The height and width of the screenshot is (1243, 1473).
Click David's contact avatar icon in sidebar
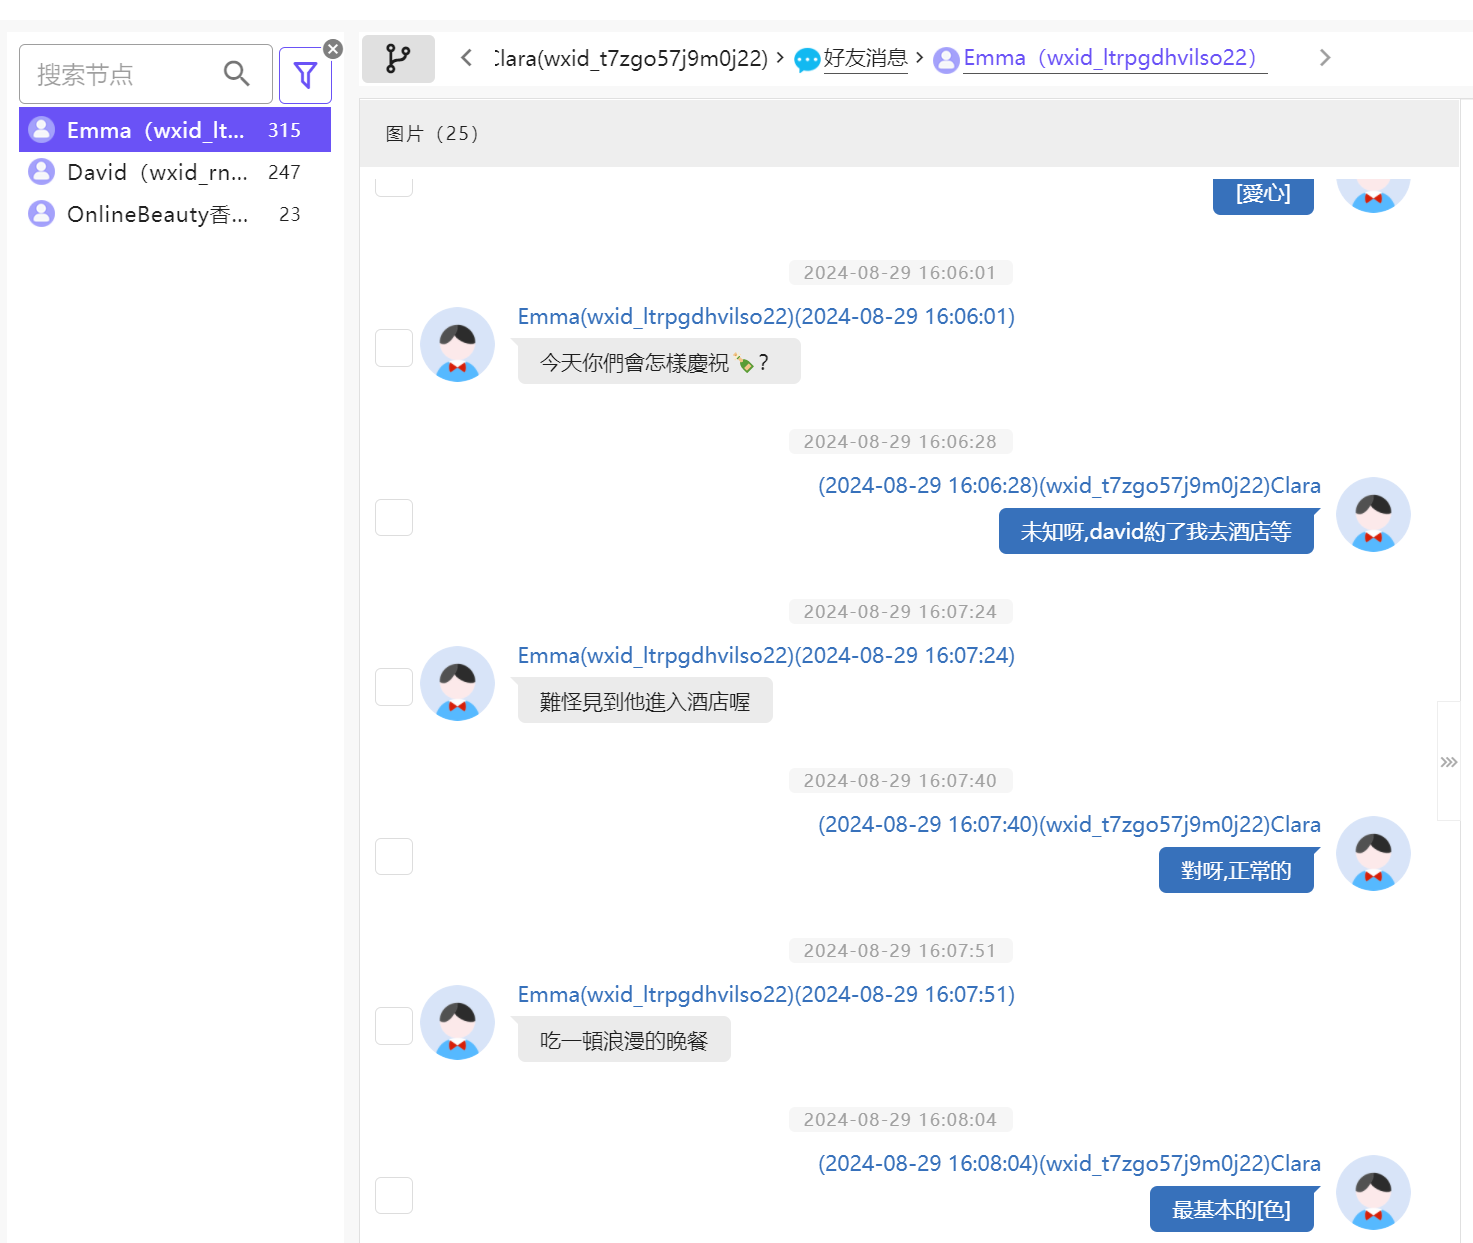(x=42, y=172)
